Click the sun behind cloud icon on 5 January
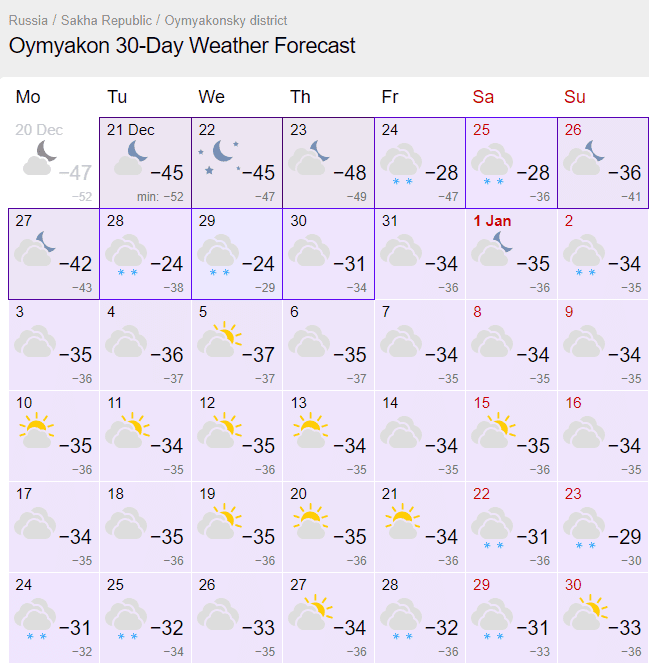The image size is (649, 669). pyautogui.click(x=219, y=340)
